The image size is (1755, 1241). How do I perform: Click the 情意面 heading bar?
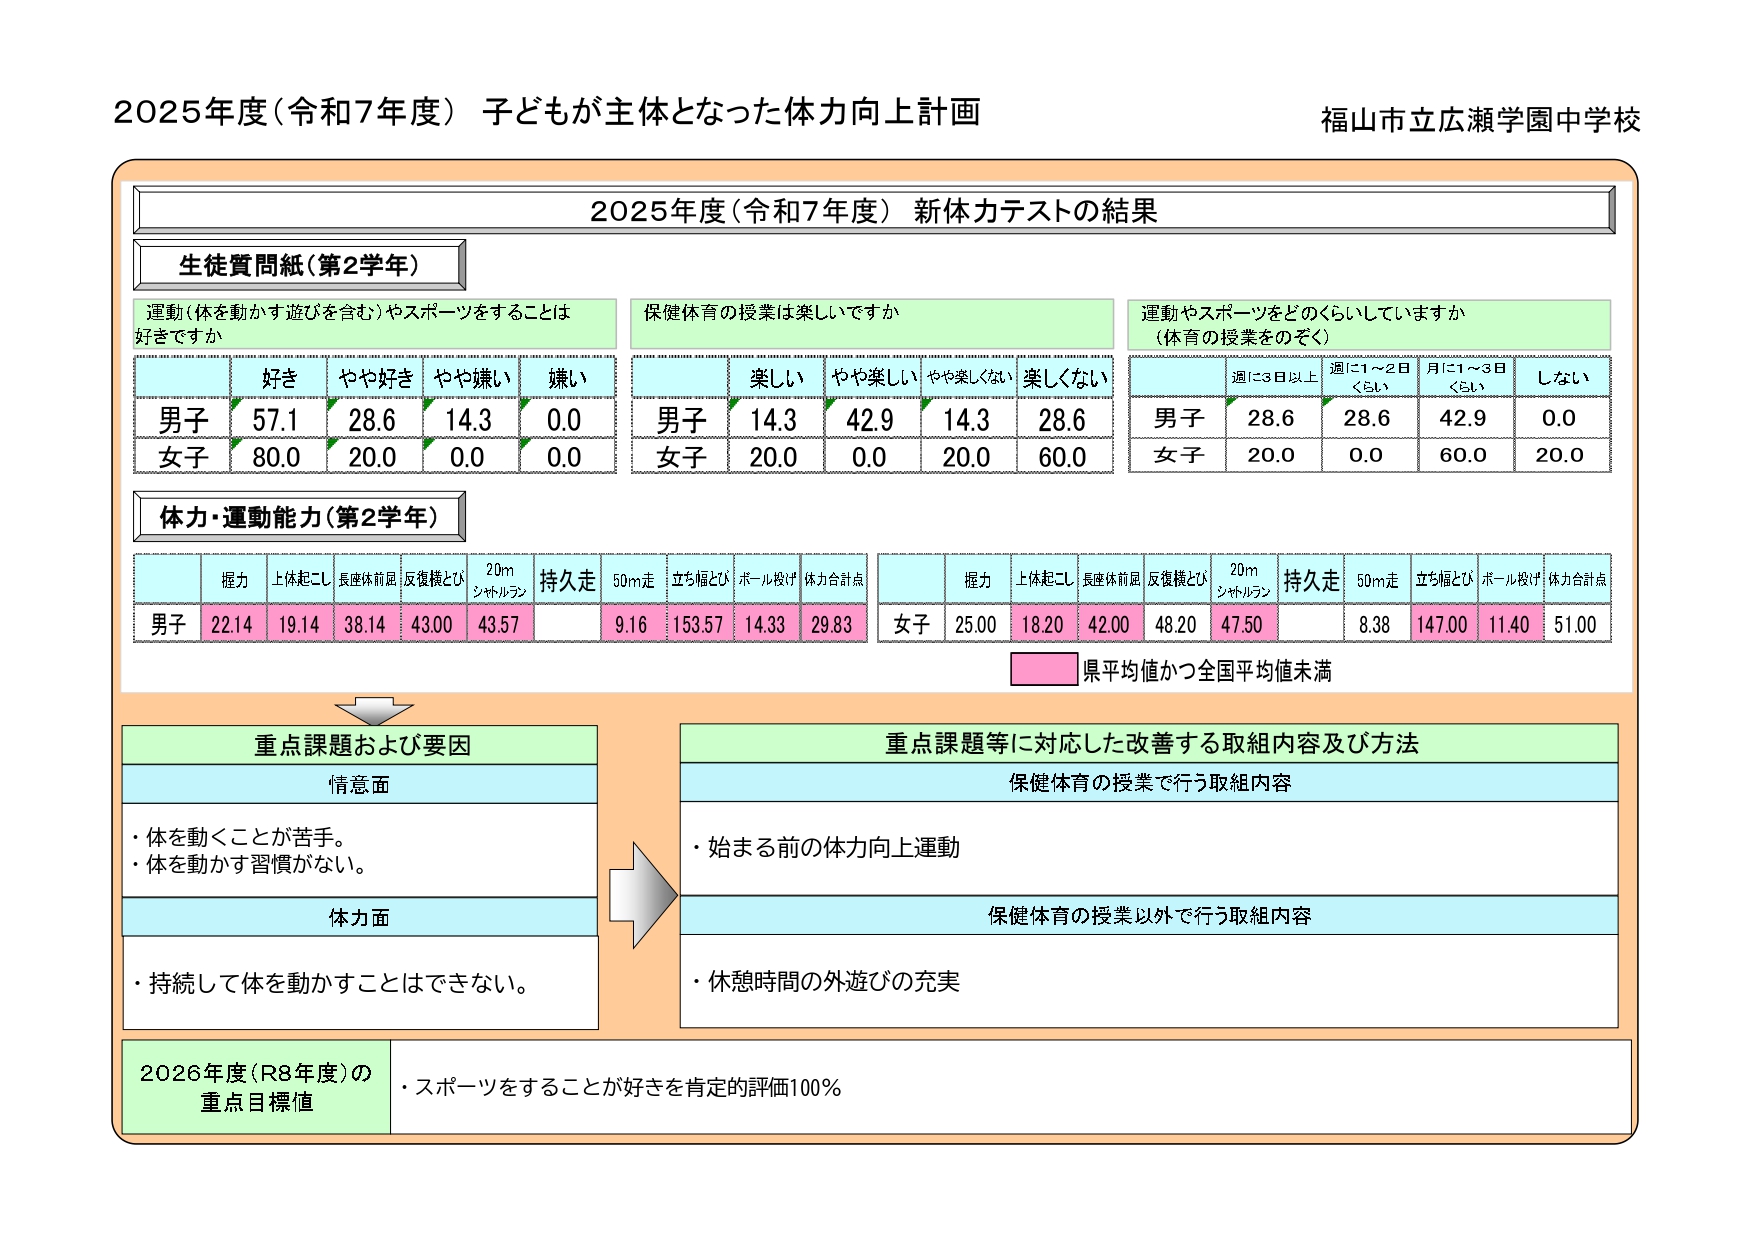[x=359, y=785]
